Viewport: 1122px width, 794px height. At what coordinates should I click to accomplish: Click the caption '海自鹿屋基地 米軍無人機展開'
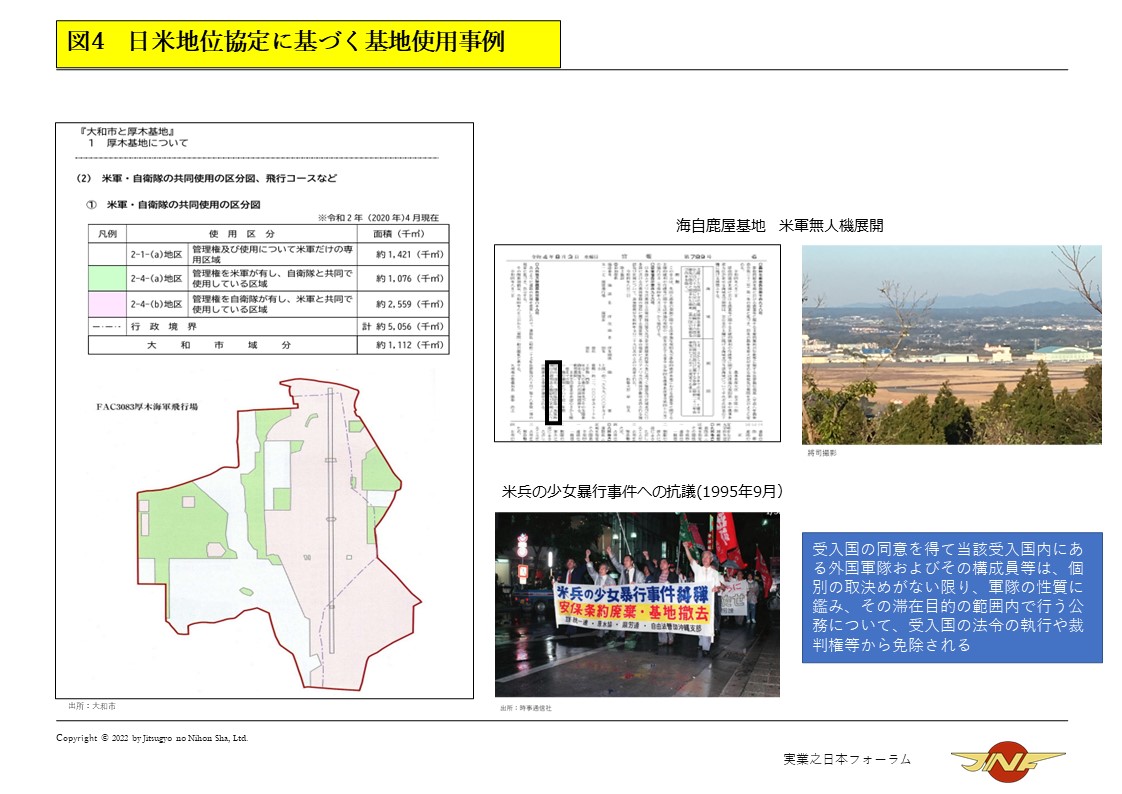780,226
